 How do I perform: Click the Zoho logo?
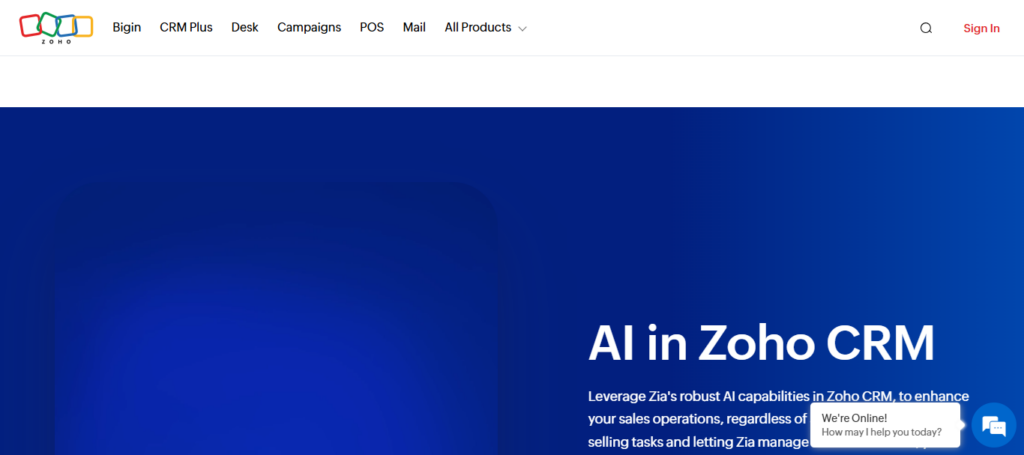(x=56, y=27)
